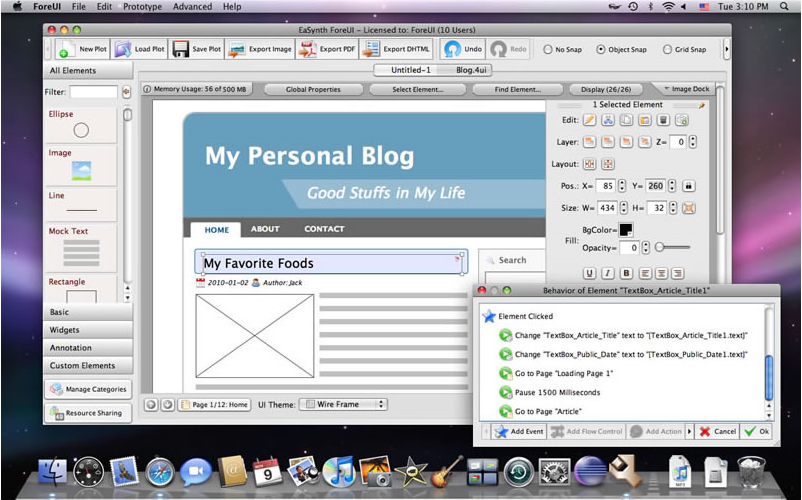The height and width of the screenshot is (500, 802).
Task: Click the fourth Layer row icon
Action: [644, 142]
